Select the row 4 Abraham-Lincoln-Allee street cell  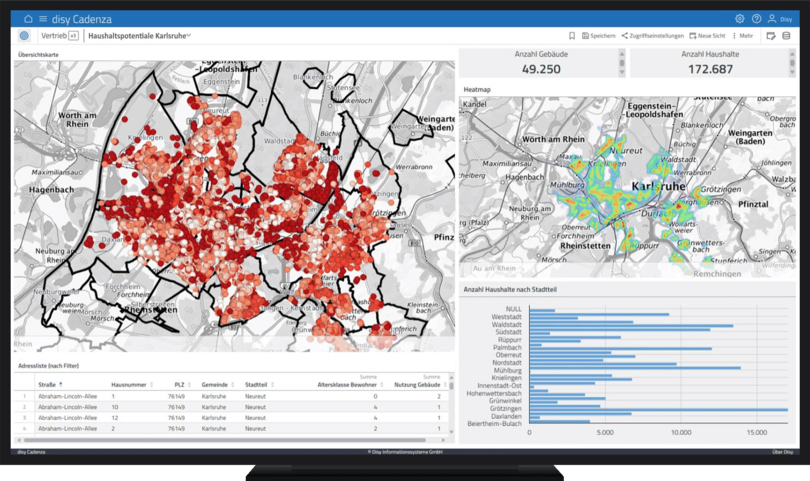click(x=68, y=428)
